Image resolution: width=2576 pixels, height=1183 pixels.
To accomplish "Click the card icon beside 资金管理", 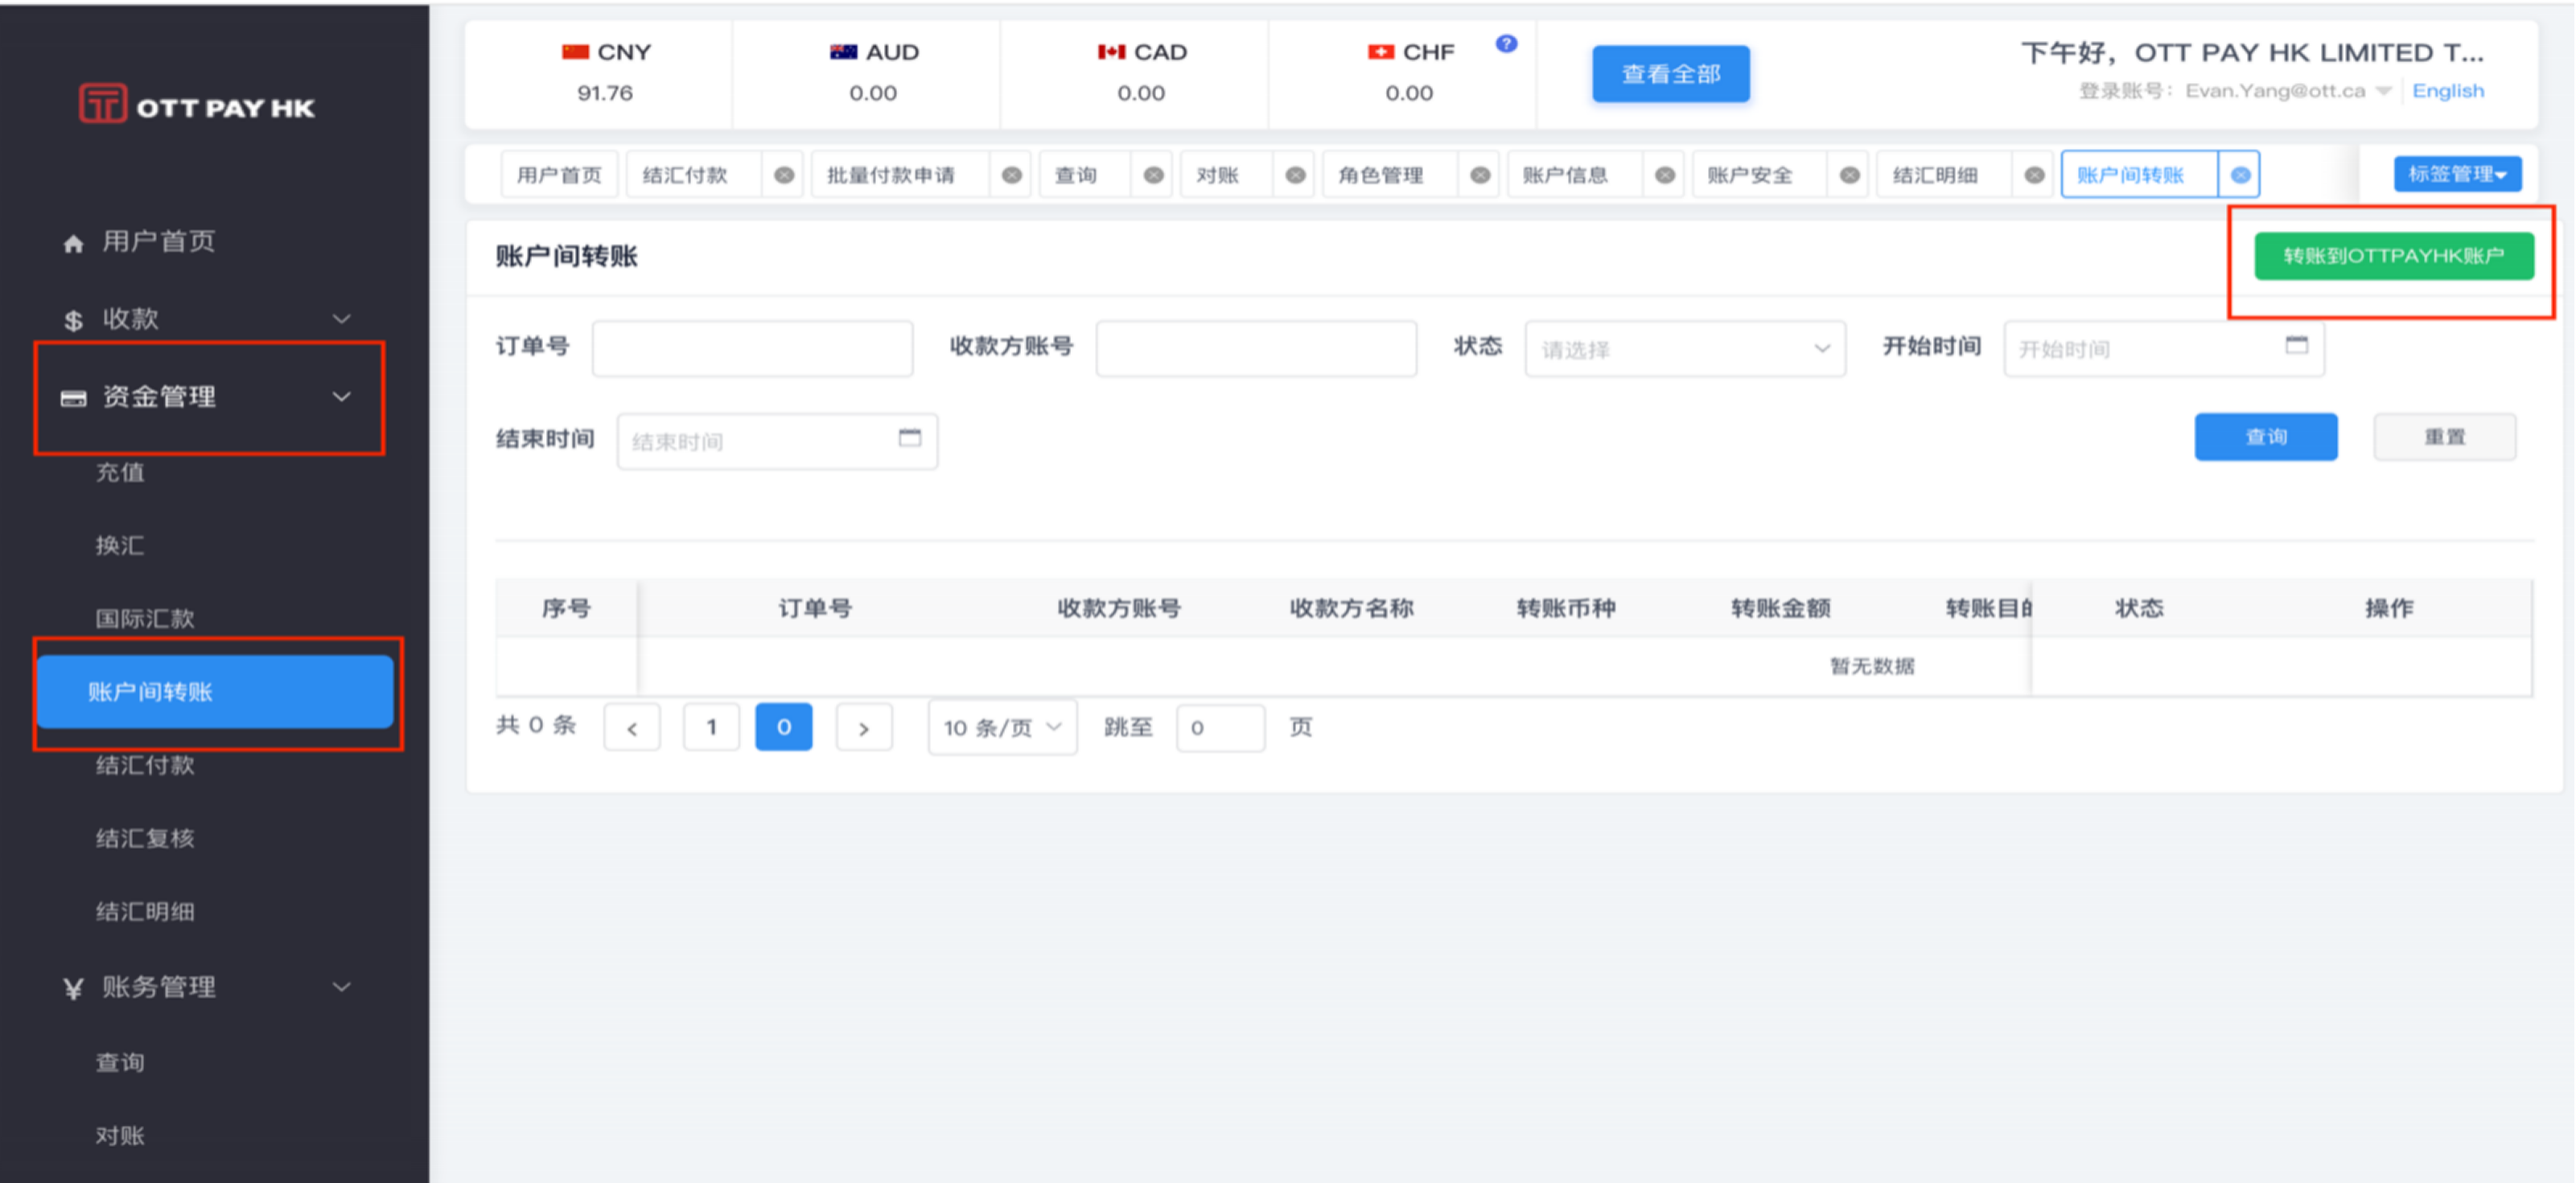I will click(x=73, y=398).
